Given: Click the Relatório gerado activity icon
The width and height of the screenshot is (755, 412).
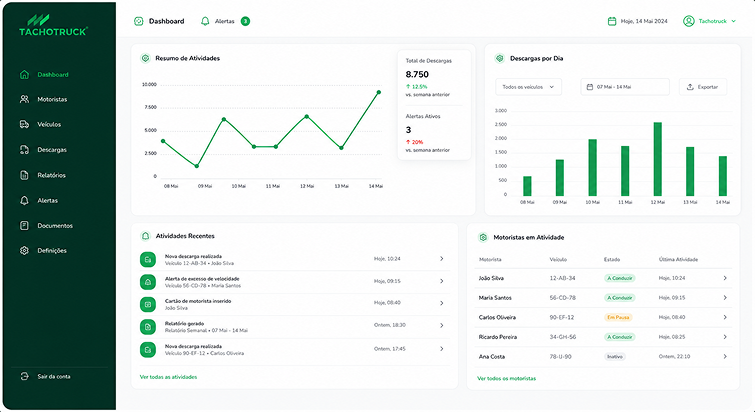Looking at the screenshot, I should tap(148, 327).
